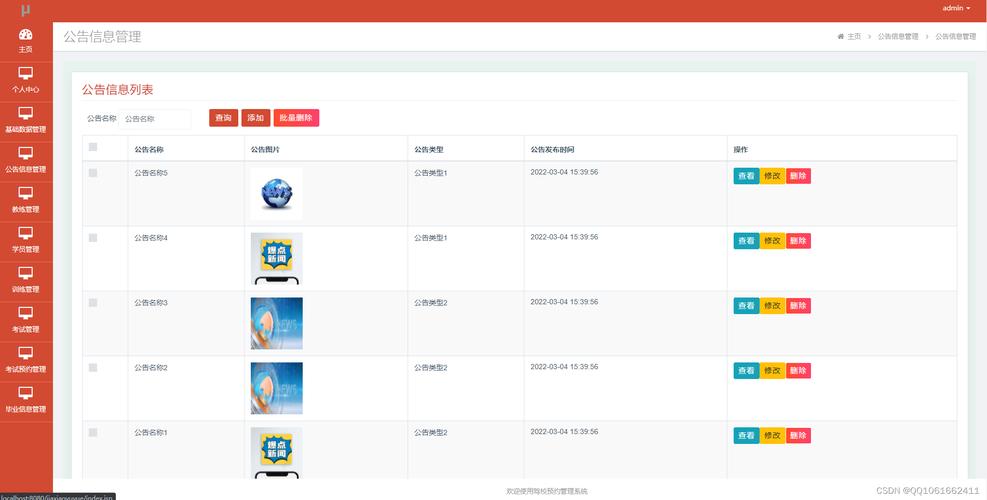Open the admin user dropdown
Screen dimensions: 987x500
click(956, 8)
